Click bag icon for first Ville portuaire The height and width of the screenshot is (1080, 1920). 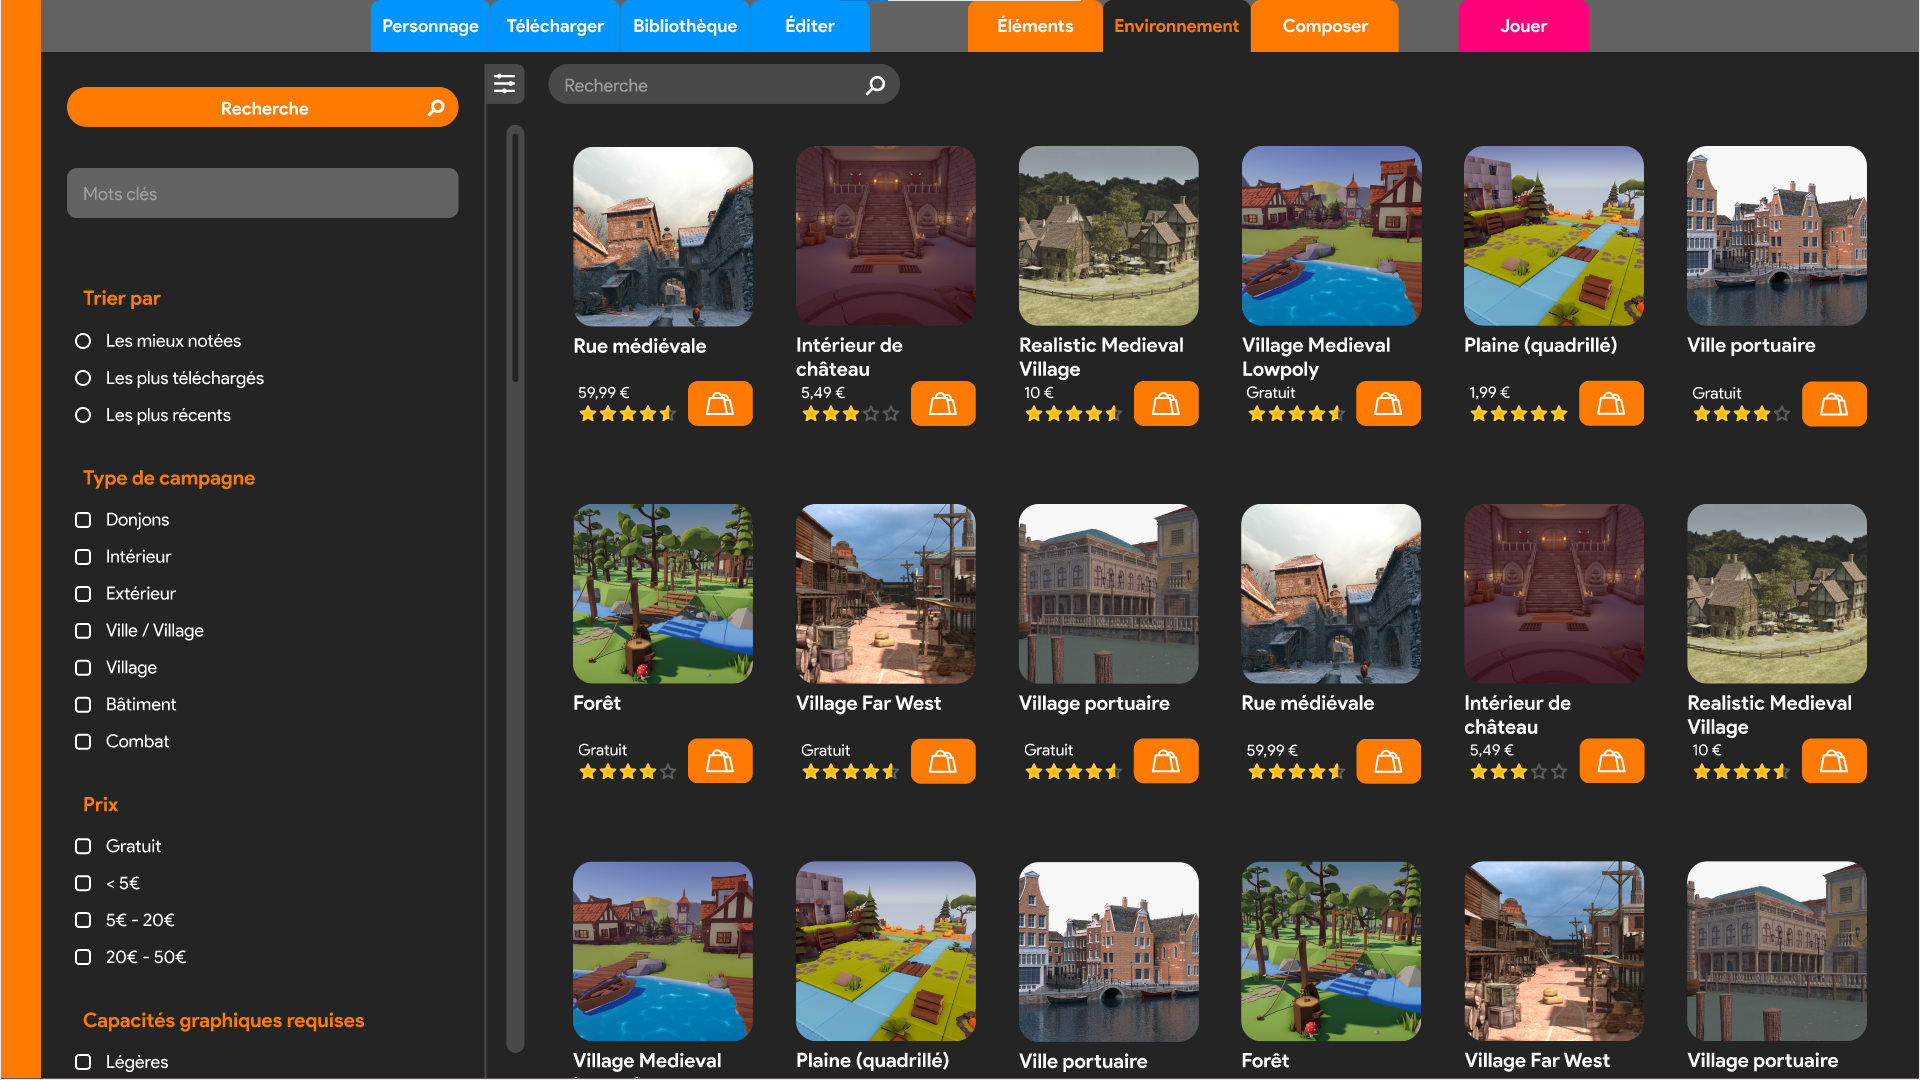[x=1834, y=404]
